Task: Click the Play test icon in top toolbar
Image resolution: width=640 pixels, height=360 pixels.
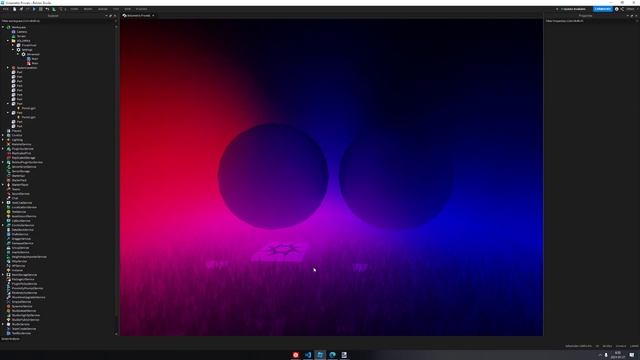Action: point(34,9)
